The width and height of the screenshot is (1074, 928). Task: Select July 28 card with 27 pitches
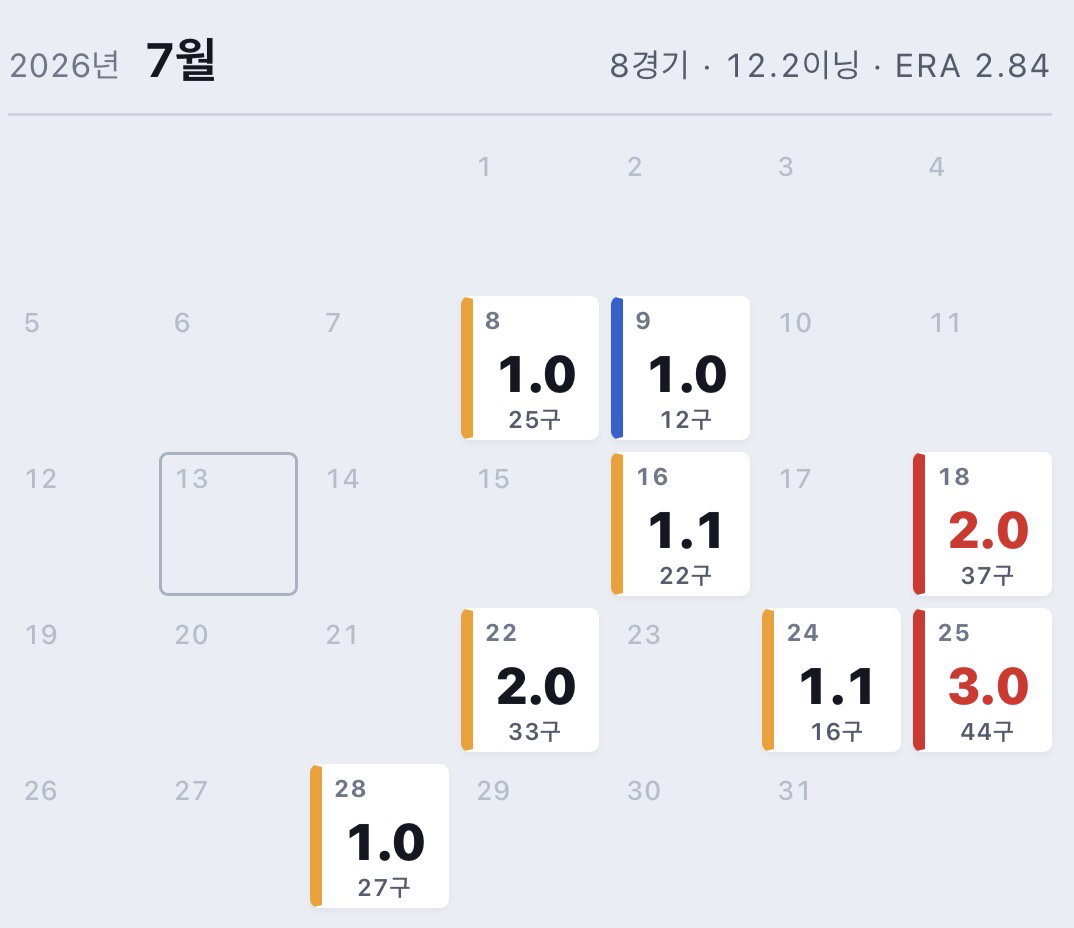pos(379,836)
